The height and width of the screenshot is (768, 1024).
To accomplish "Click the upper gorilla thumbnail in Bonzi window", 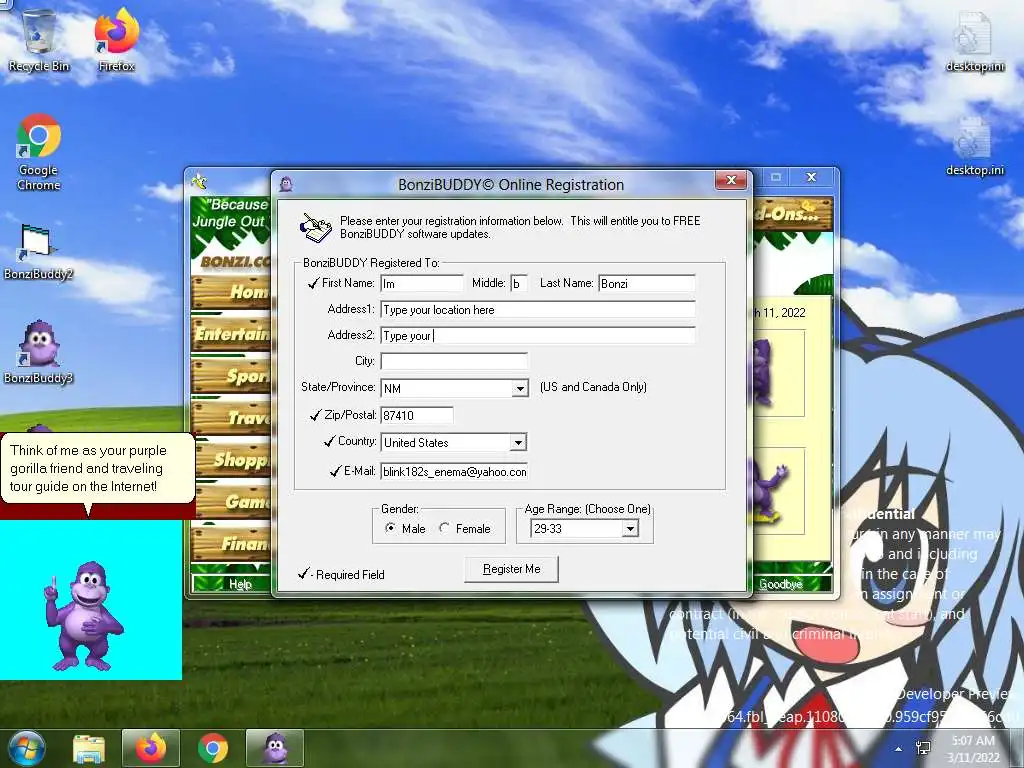I will (778, 374).
